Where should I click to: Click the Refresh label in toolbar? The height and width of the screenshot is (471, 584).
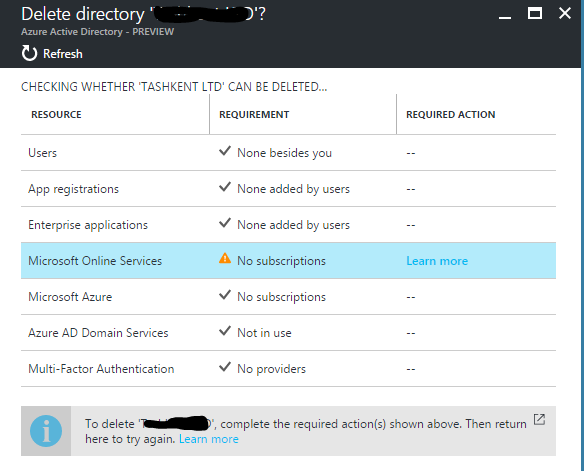tap(63, 54)
